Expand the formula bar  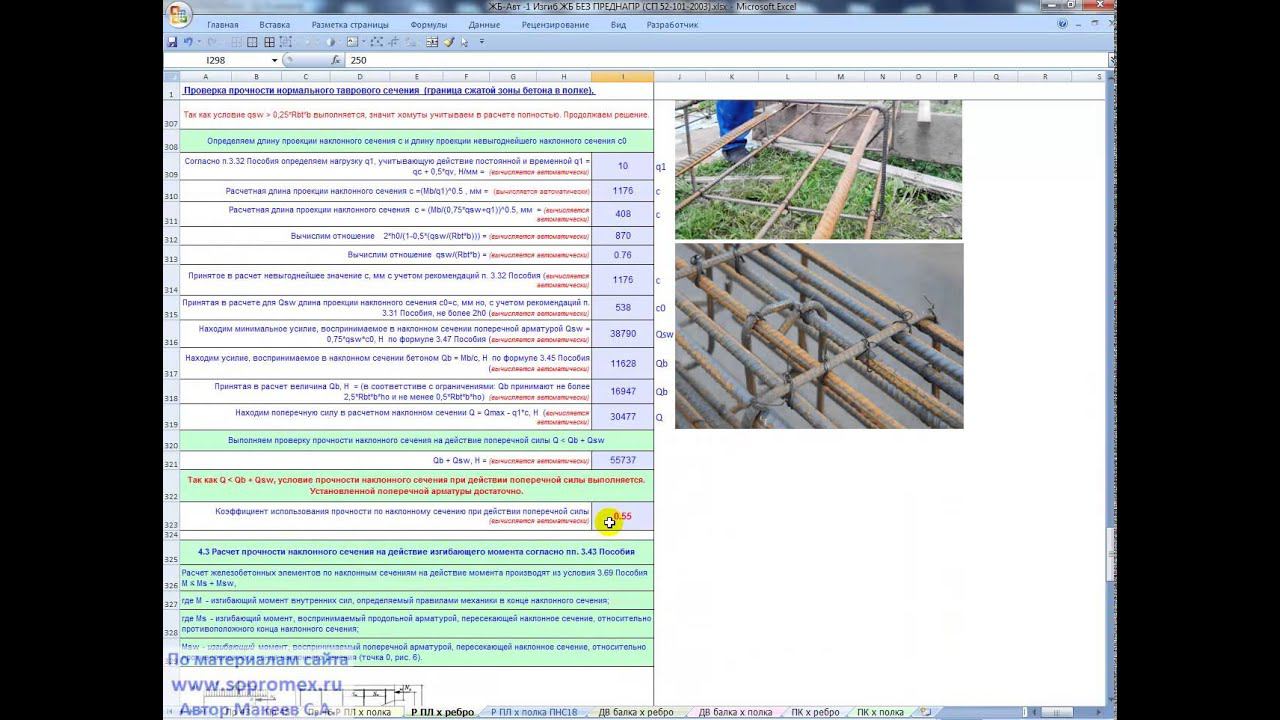tap(1112, 60)
